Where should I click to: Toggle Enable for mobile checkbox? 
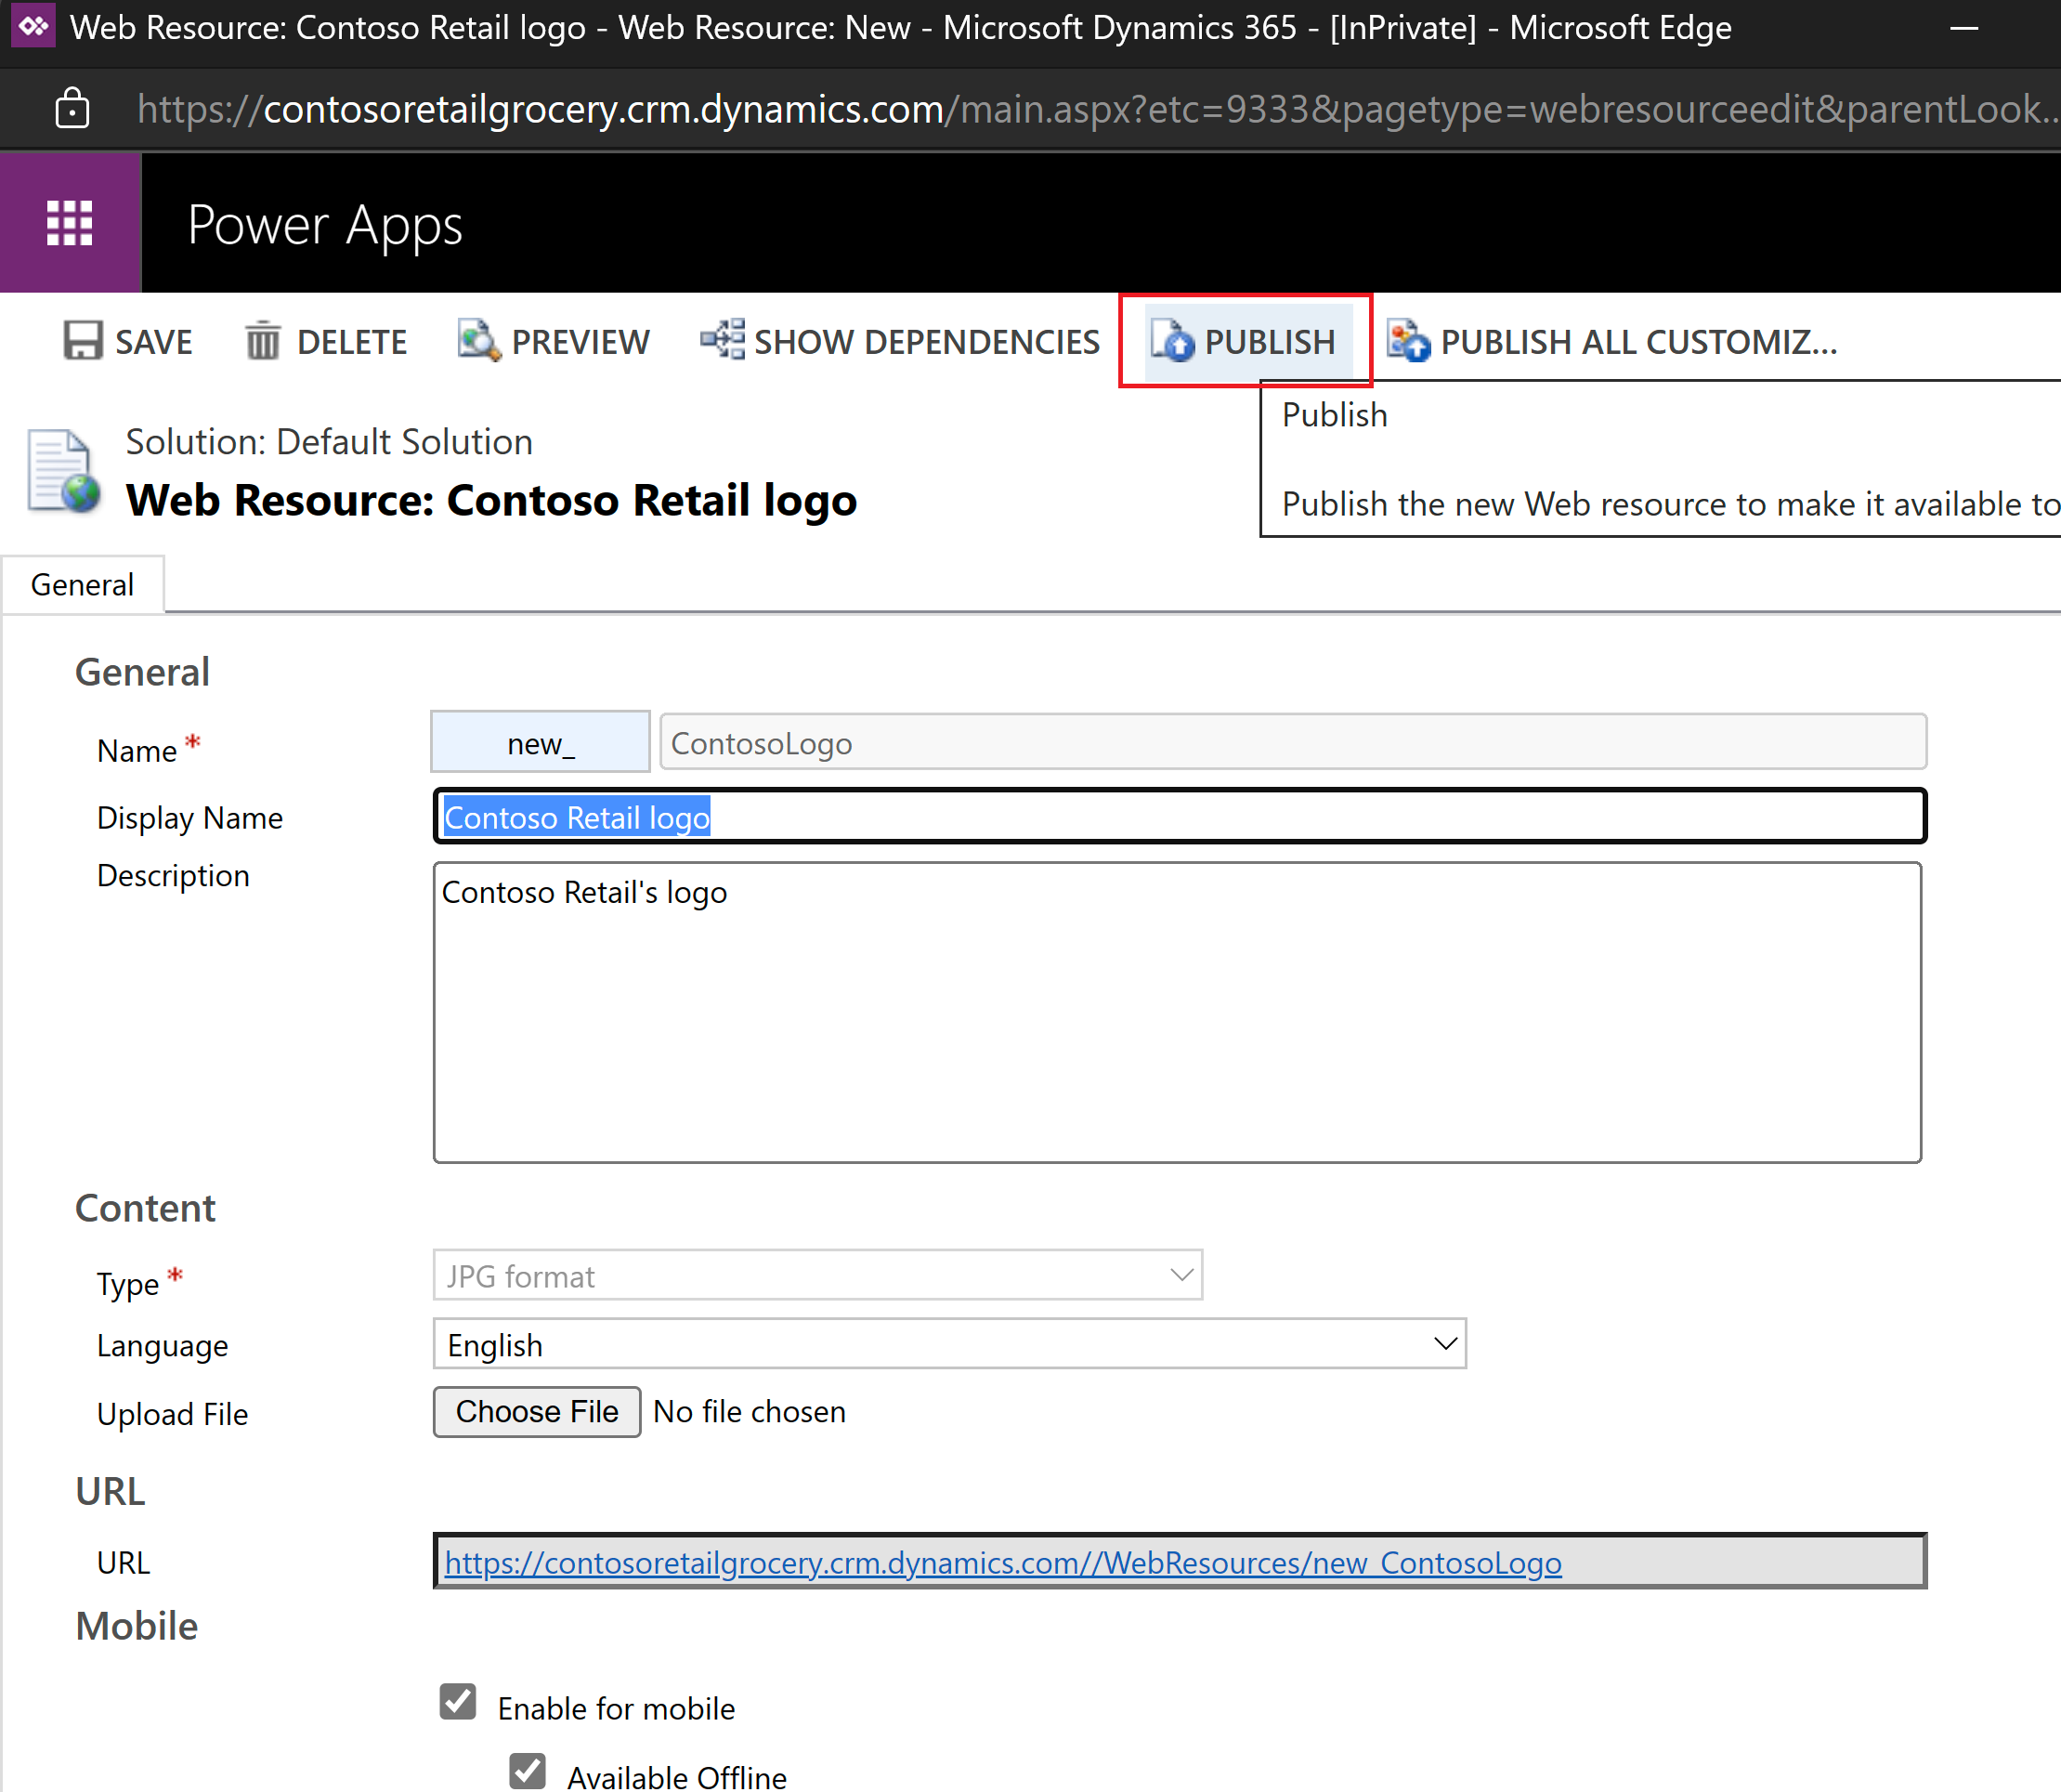point(458,1702)
